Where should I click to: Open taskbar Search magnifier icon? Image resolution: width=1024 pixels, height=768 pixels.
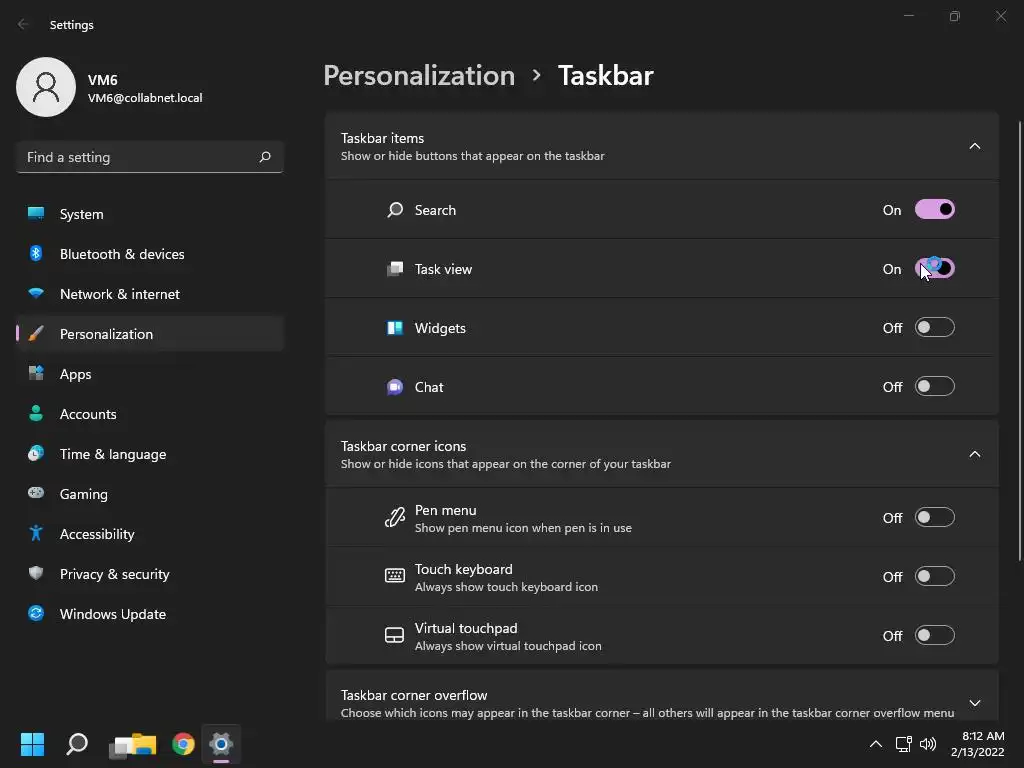77,744
